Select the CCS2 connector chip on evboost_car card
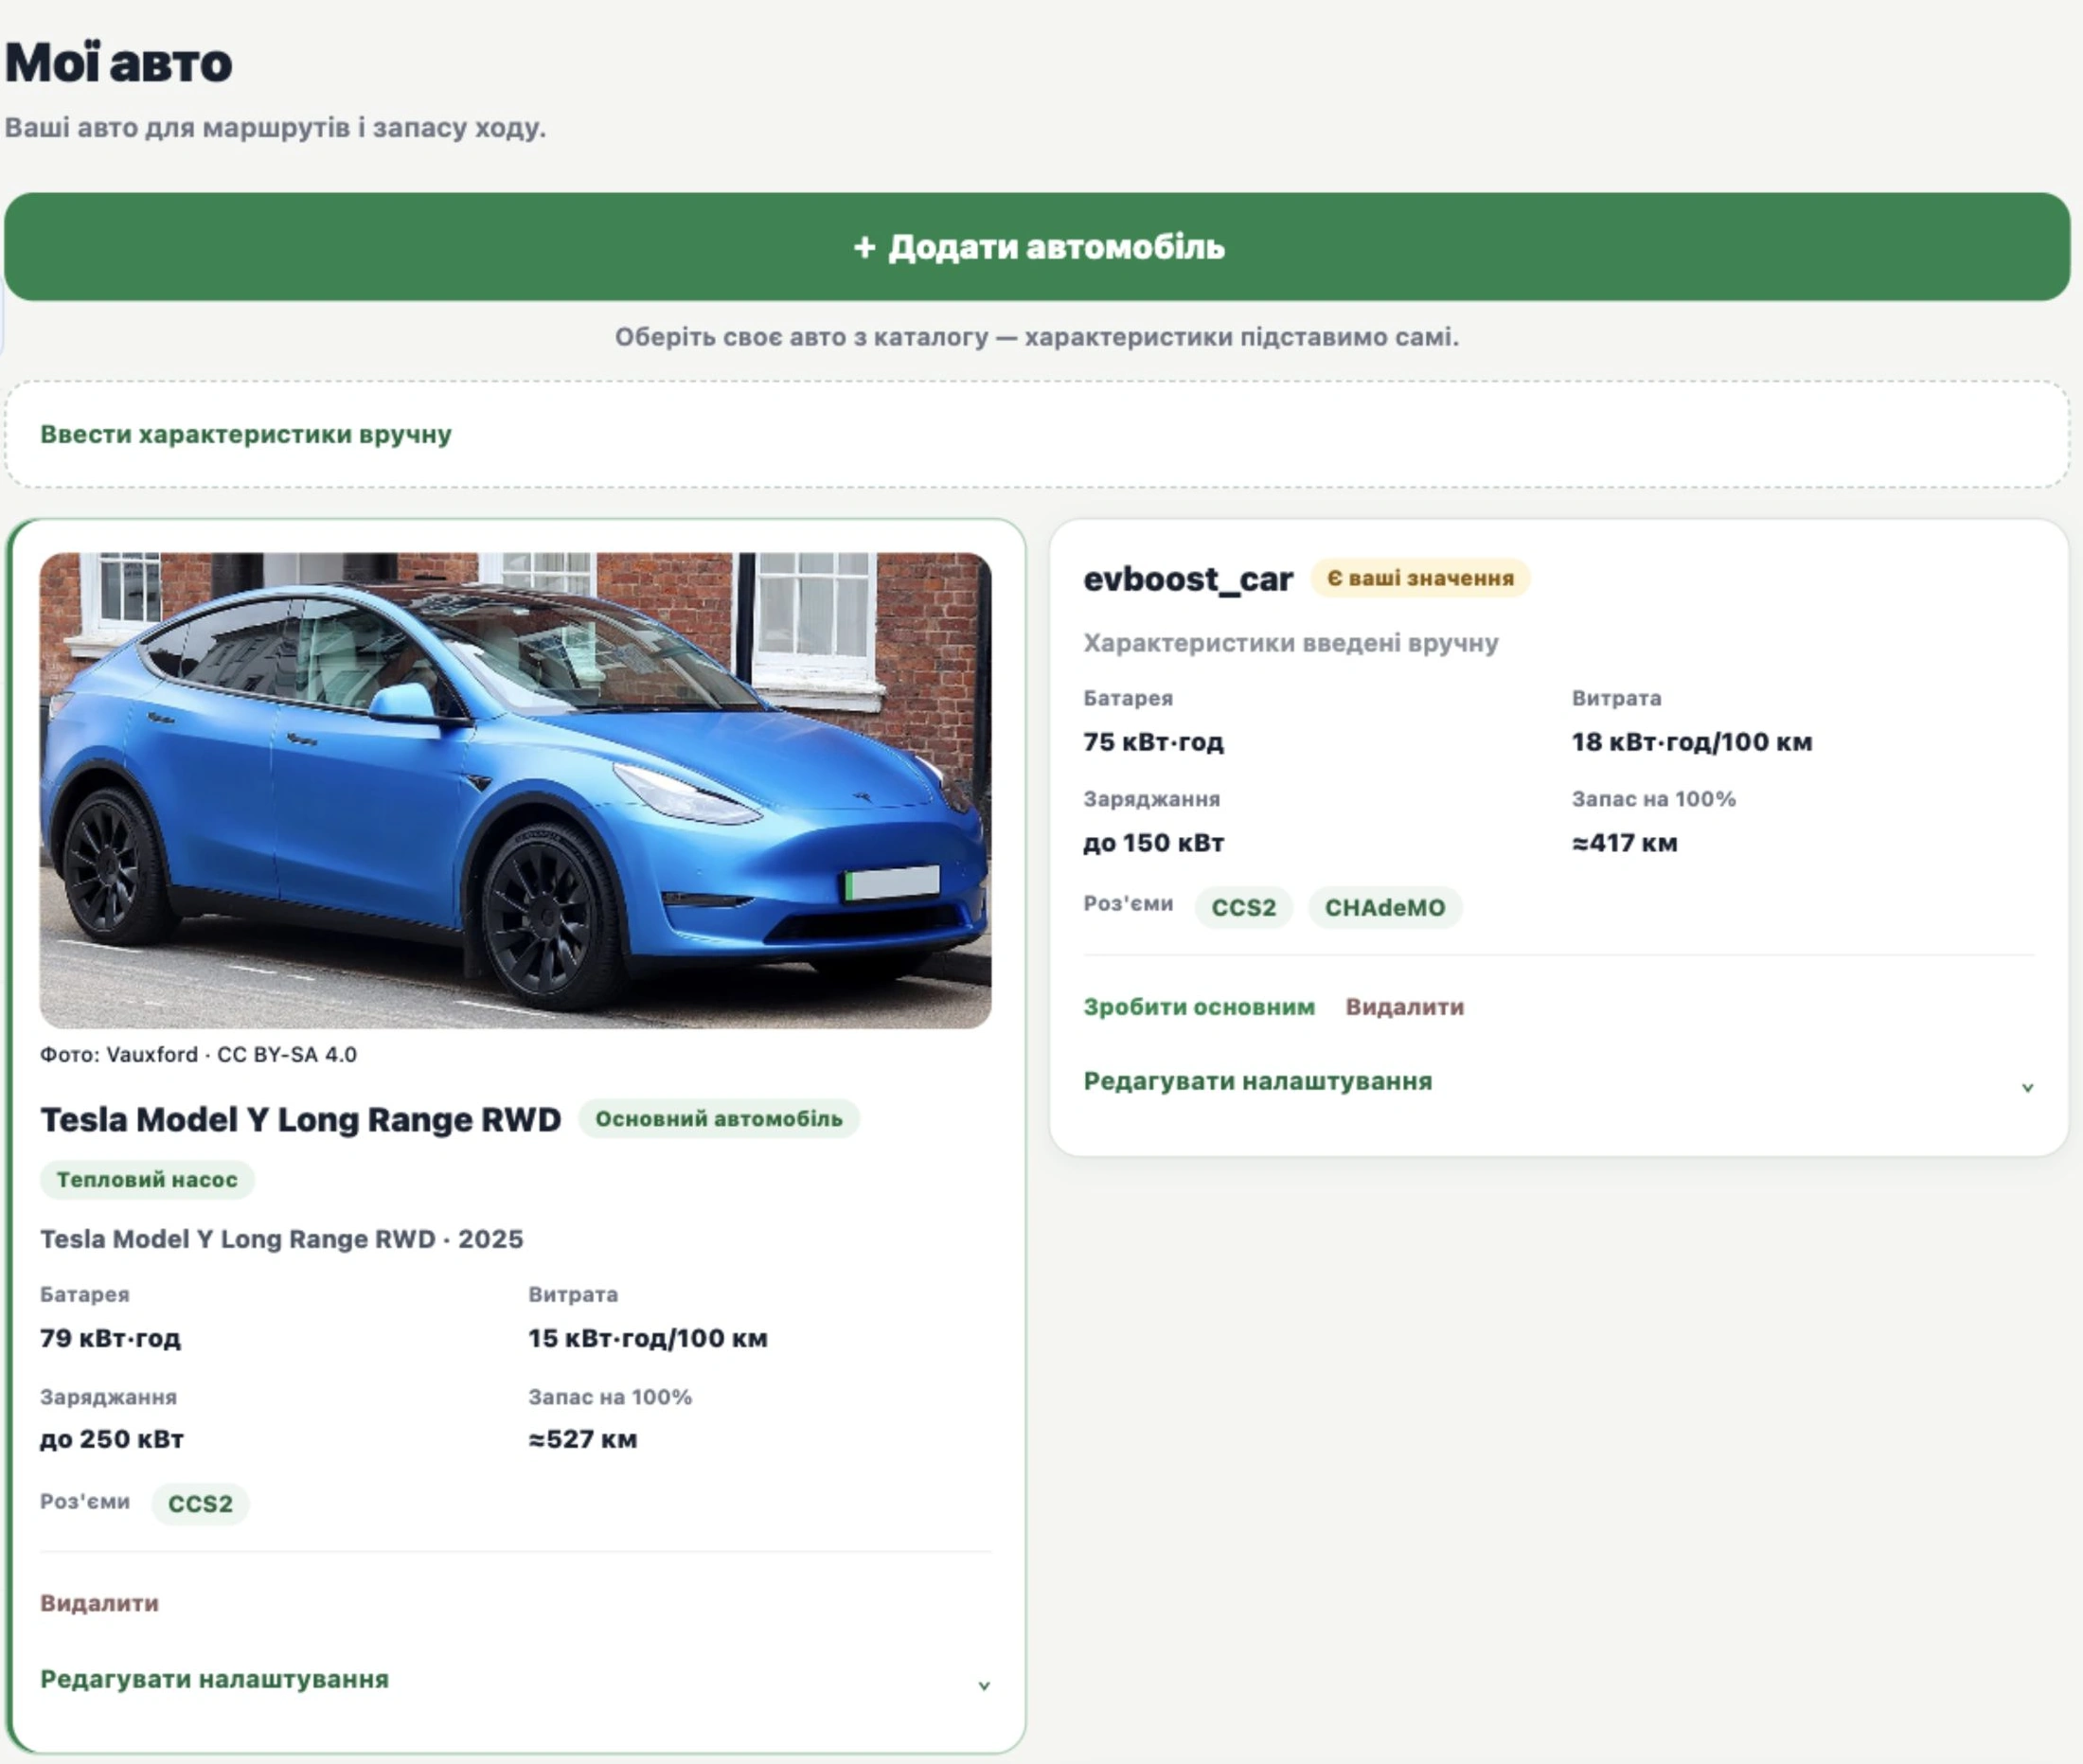The image size is (2083, 1764). (x=1243, y=908)
